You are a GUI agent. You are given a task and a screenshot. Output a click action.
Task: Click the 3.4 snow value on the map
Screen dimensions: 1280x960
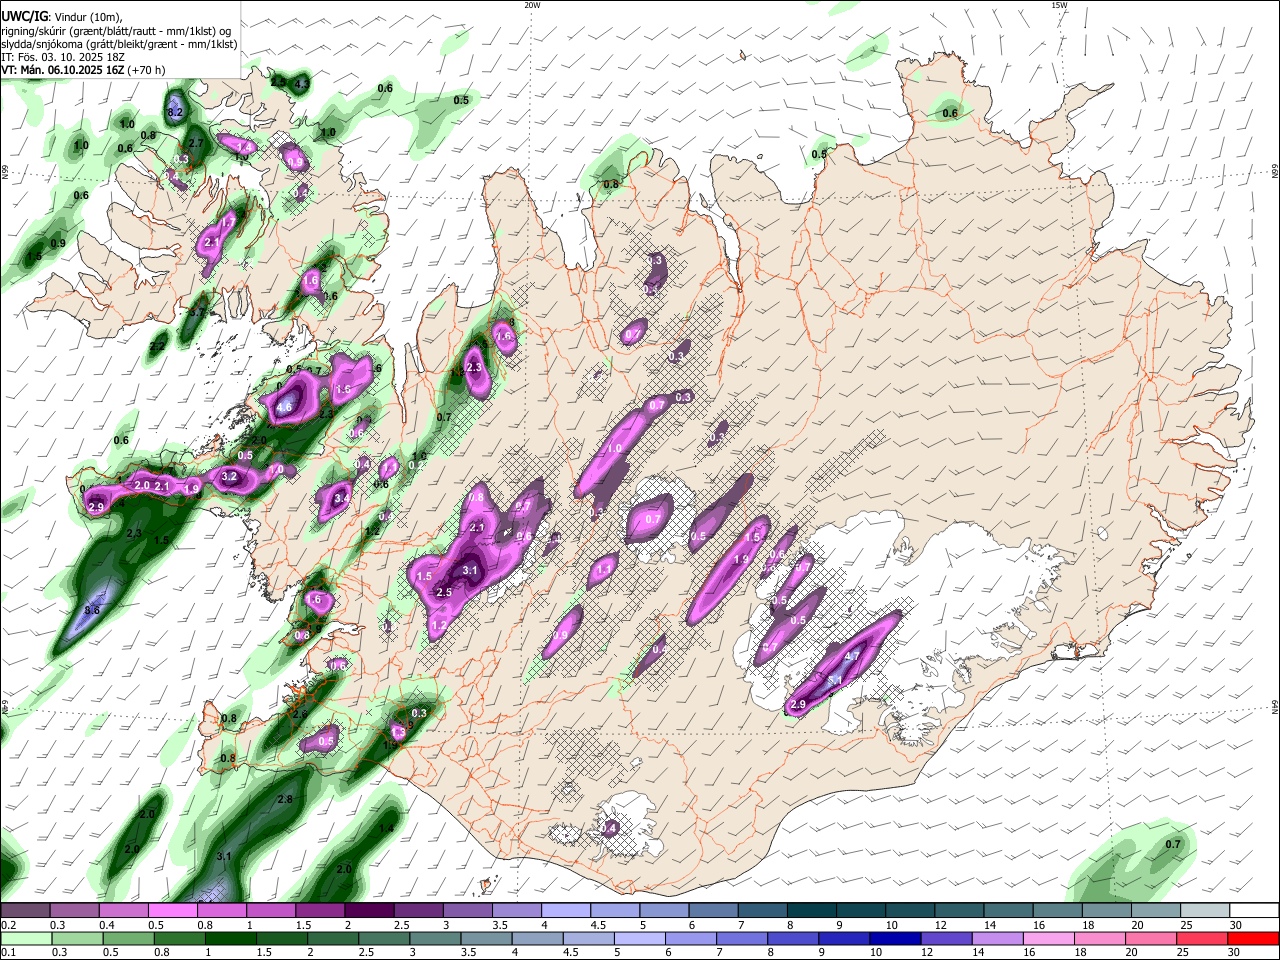click(x=342, y=498)
